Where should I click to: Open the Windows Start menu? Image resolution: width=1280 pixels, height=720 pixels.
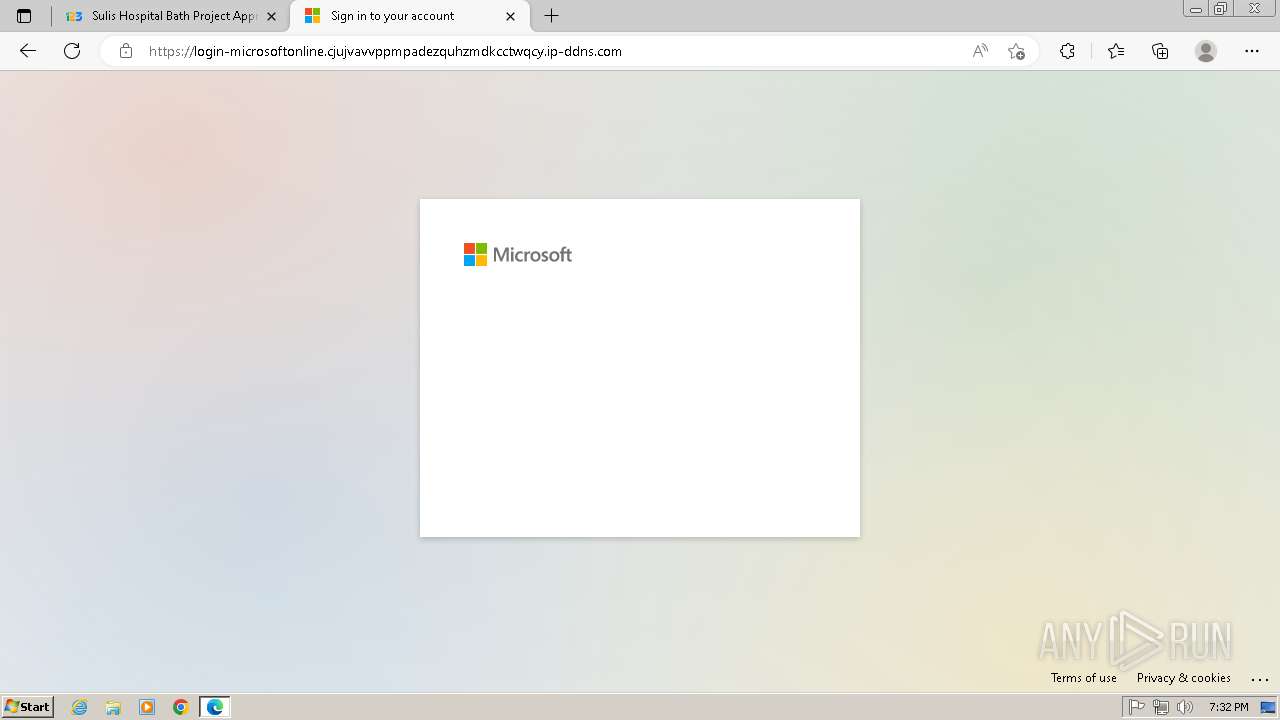click(28, 707)
